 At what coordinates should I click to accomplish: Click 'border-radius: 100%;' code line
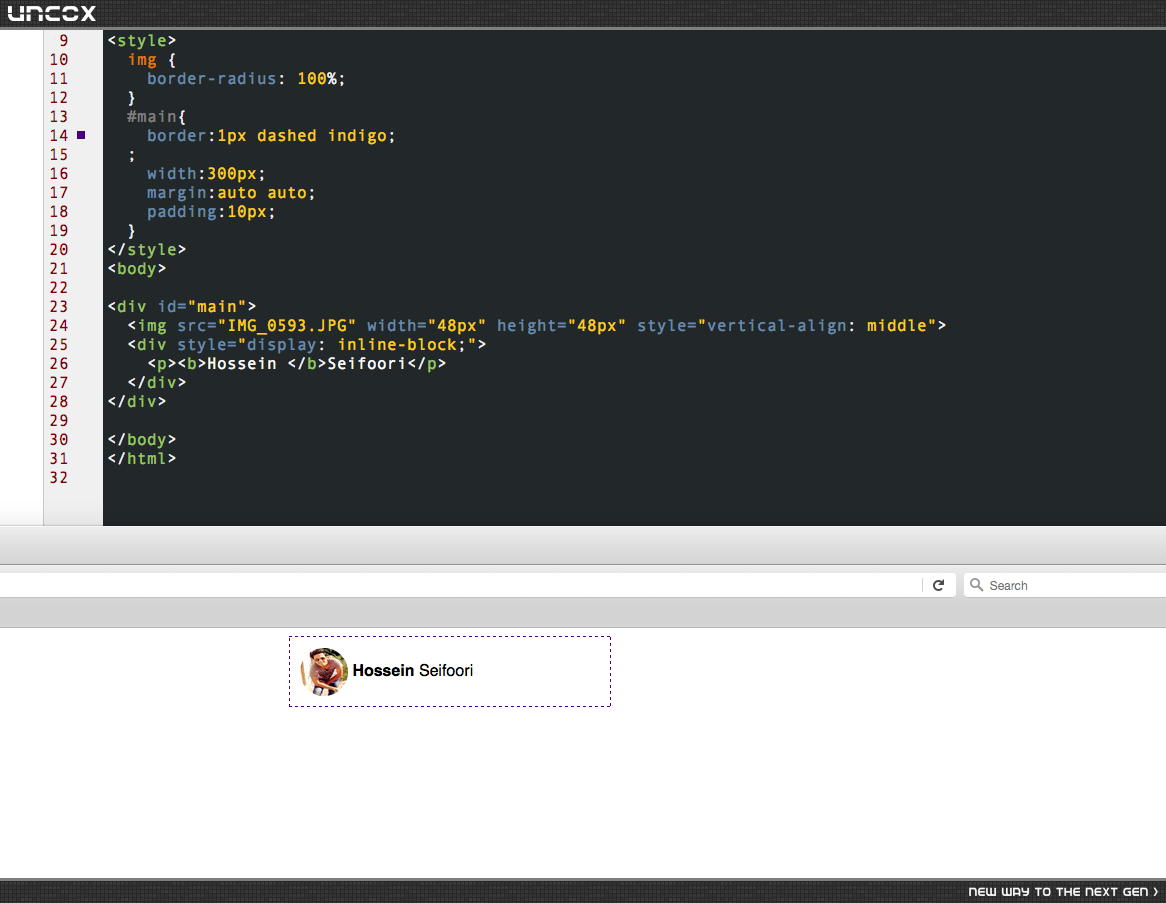click(246, 79)
